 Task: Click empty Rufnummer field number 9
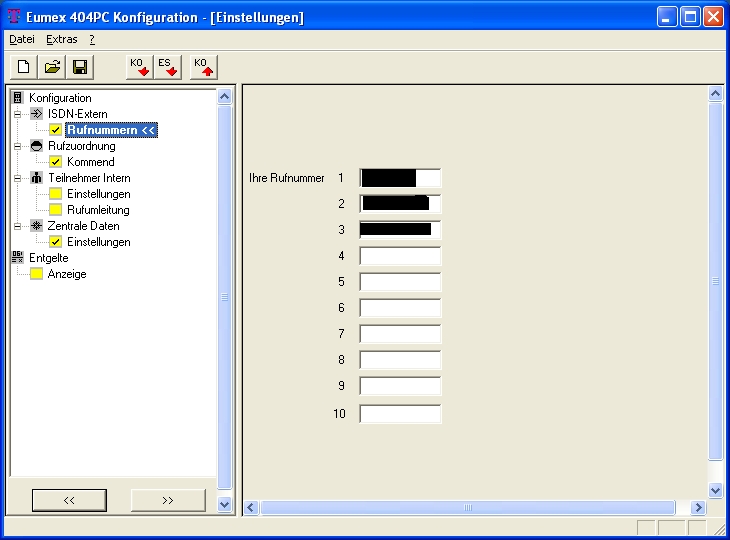click(400, 386)
